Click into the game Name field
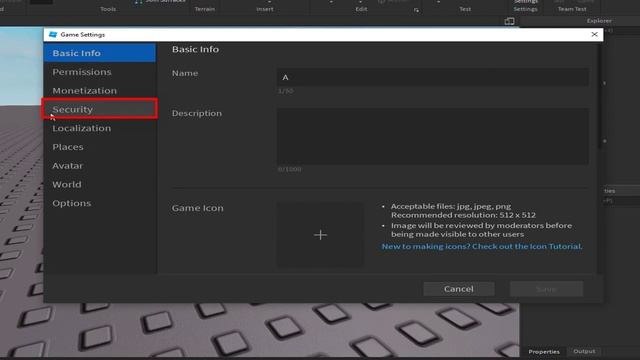Screen dimensions: 640x360 [433, 77]
